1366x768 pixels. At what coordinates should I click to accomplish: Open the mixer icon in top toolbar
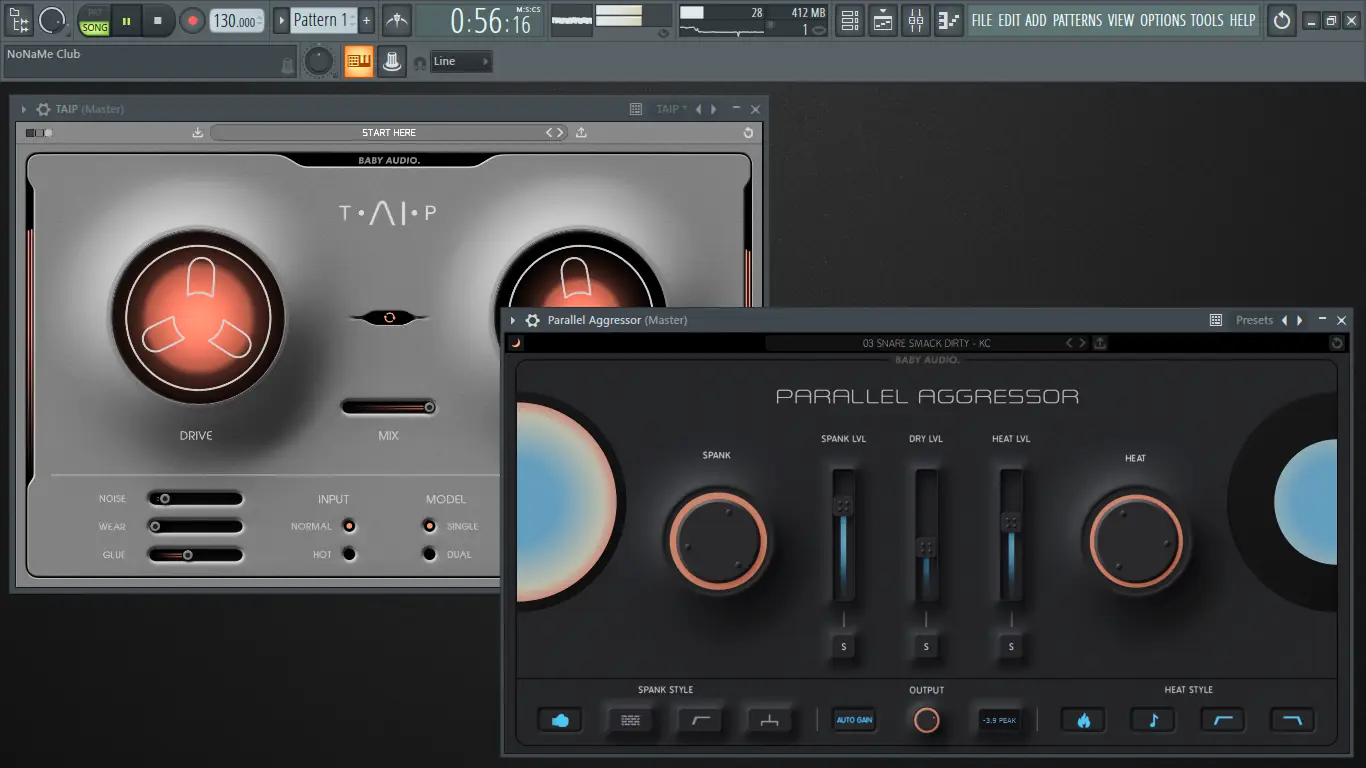click(x=915, y=20)
